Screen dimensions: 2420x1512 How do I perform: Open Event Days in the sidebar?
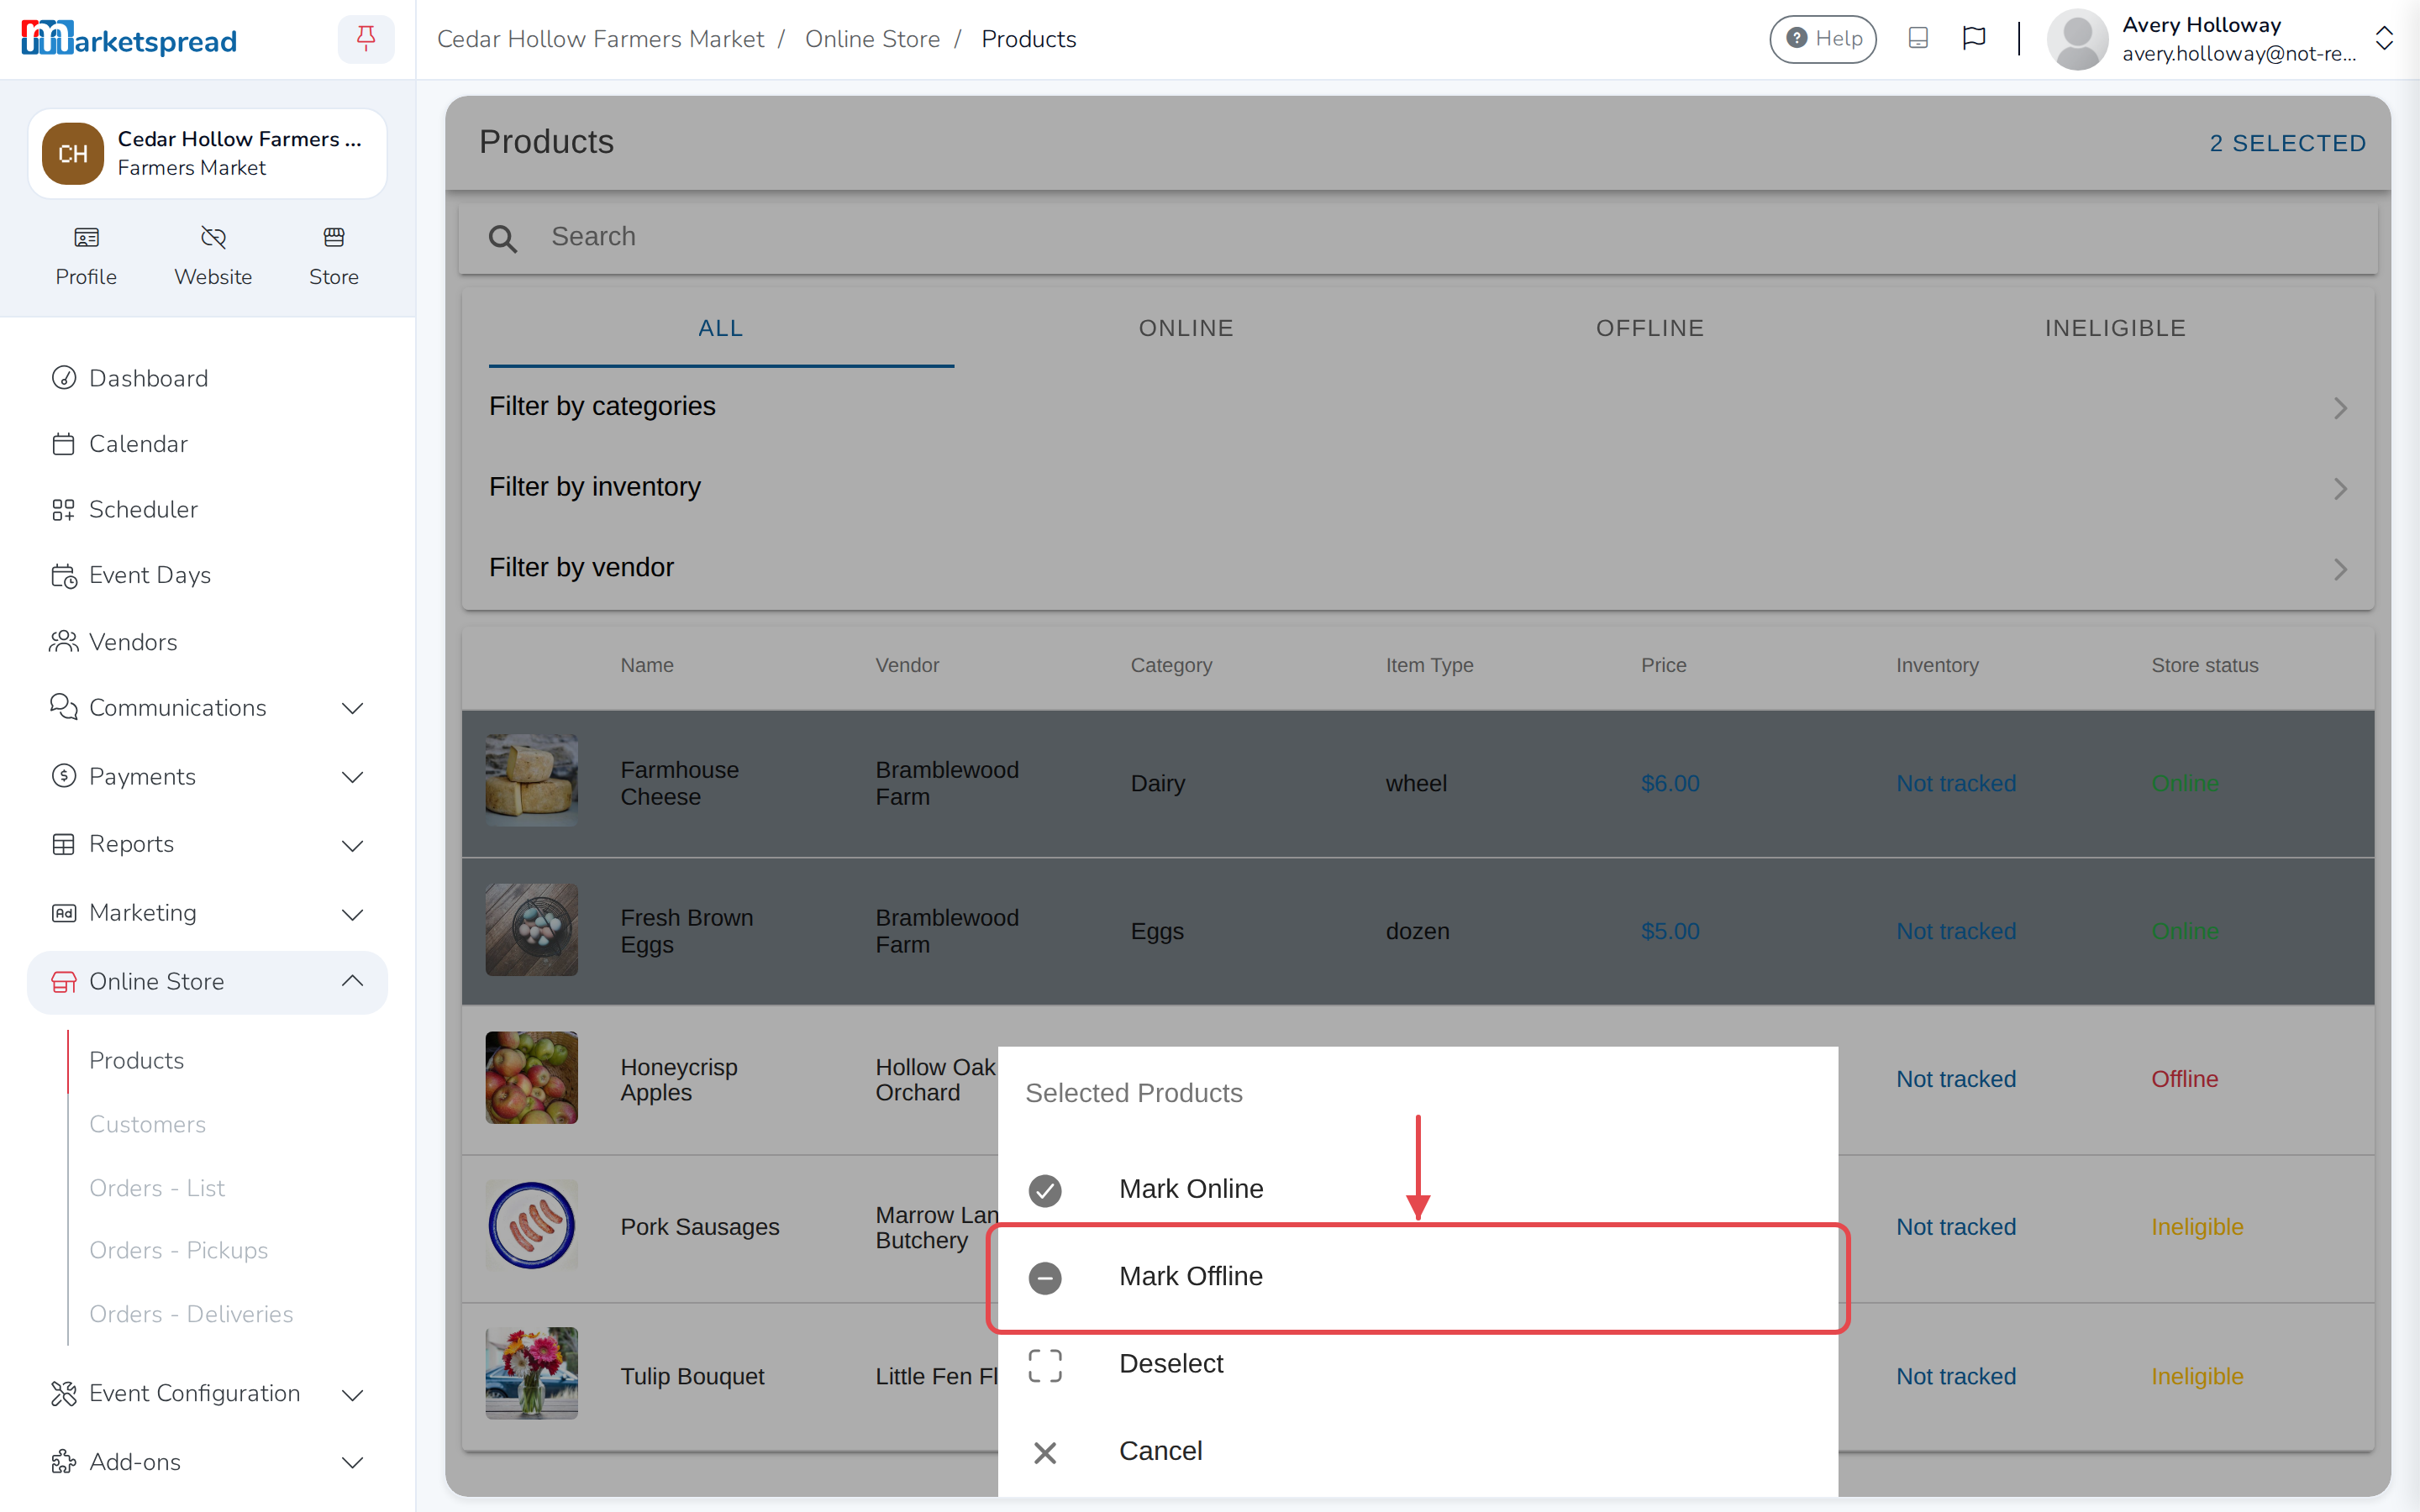[x=207, y=575]
